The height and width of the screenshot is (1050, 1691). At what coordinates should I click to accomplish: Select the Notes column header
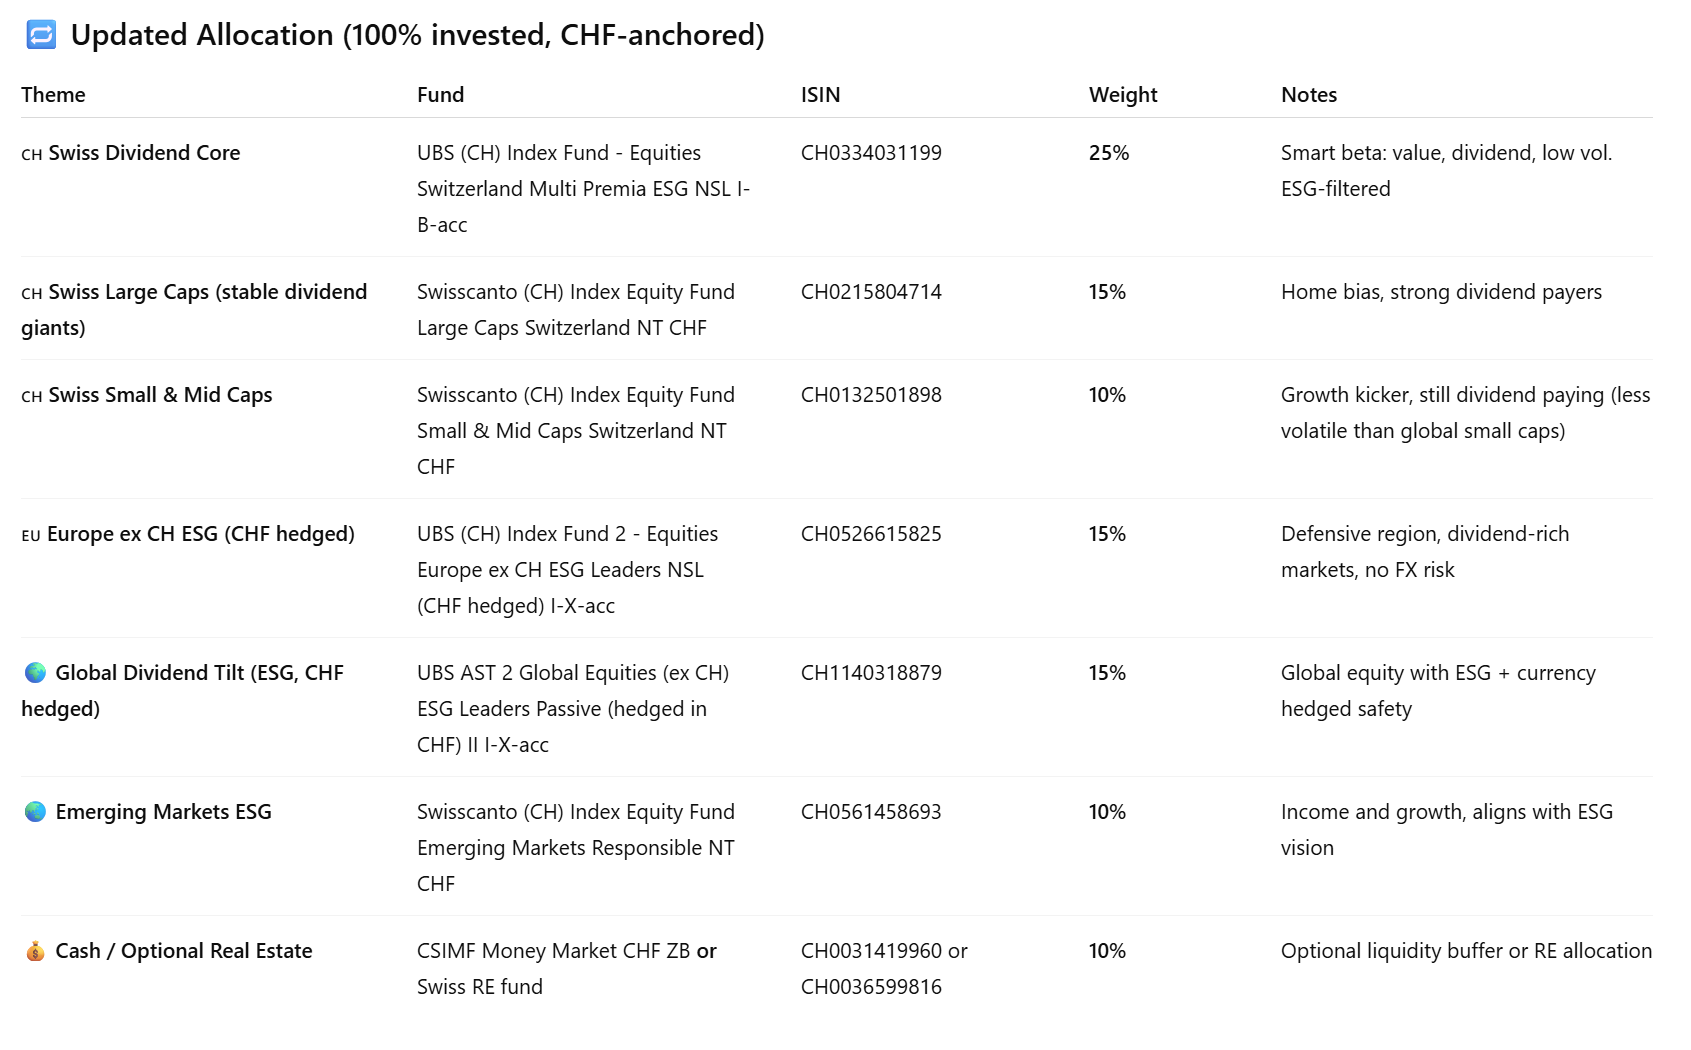1309,95
